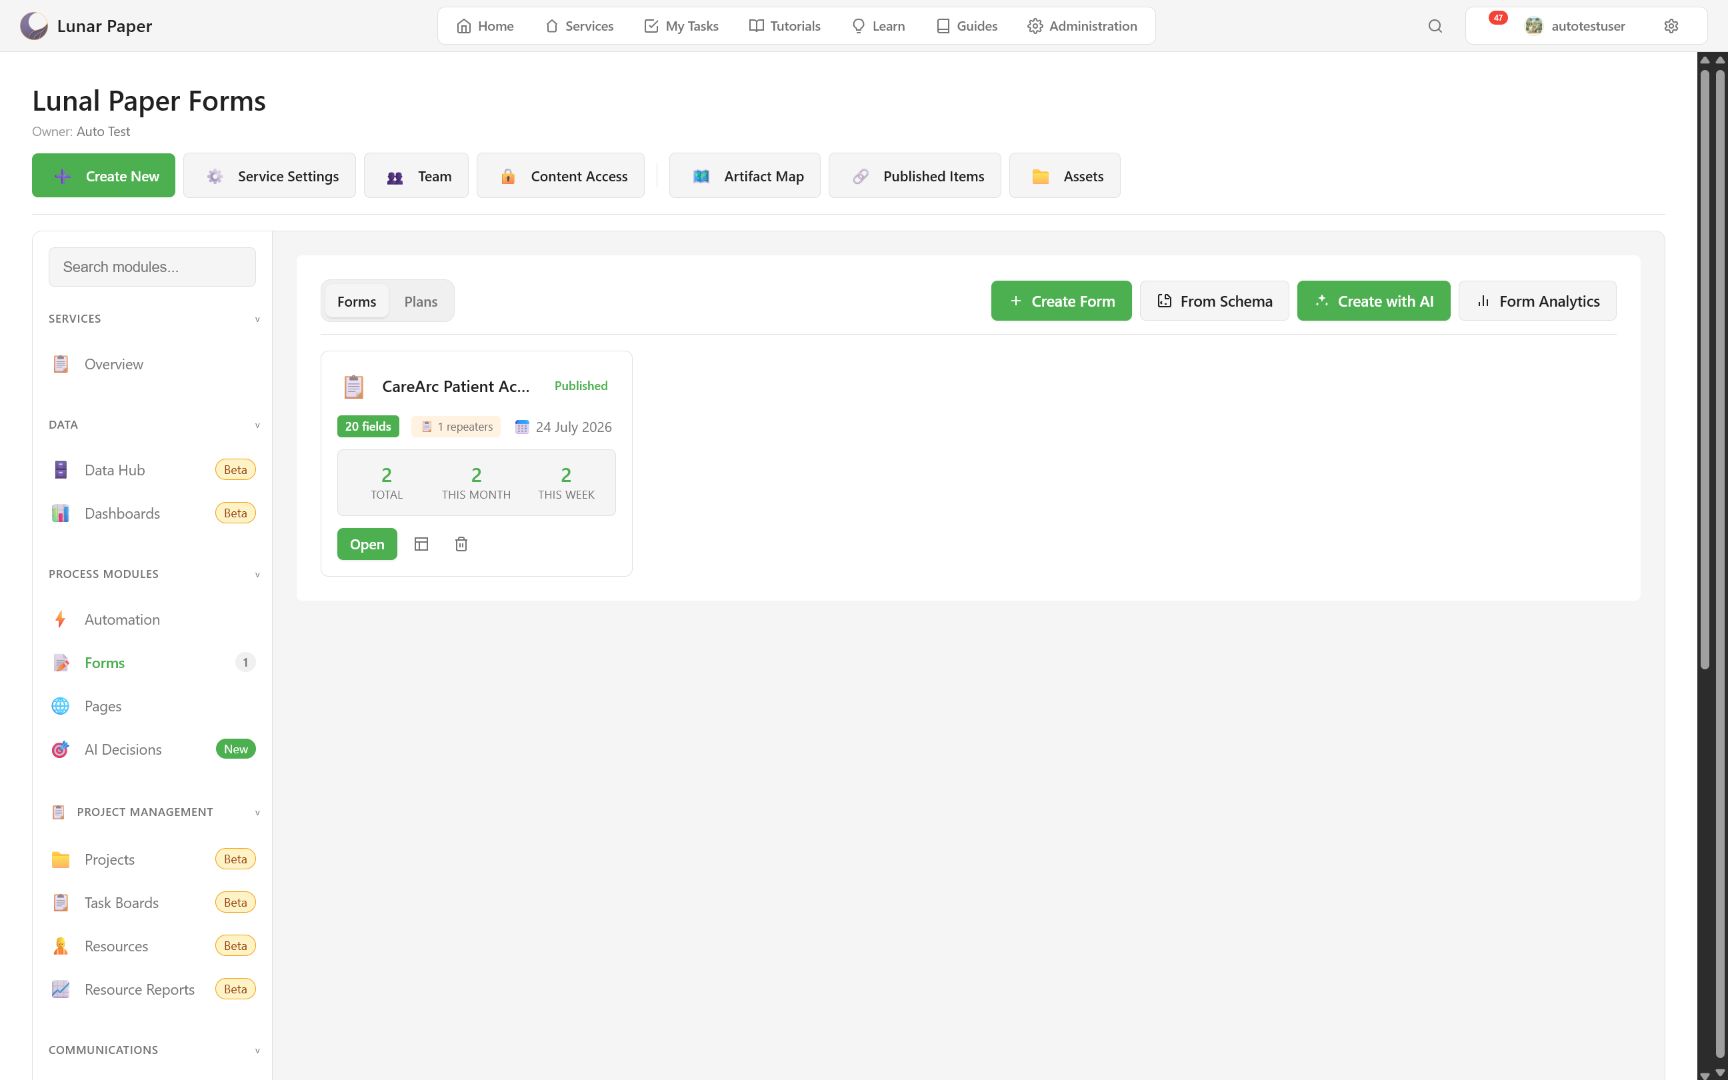1728x1080 pixels.
Task: Open Services in top navigation
Action: click(x=579, y=26)
